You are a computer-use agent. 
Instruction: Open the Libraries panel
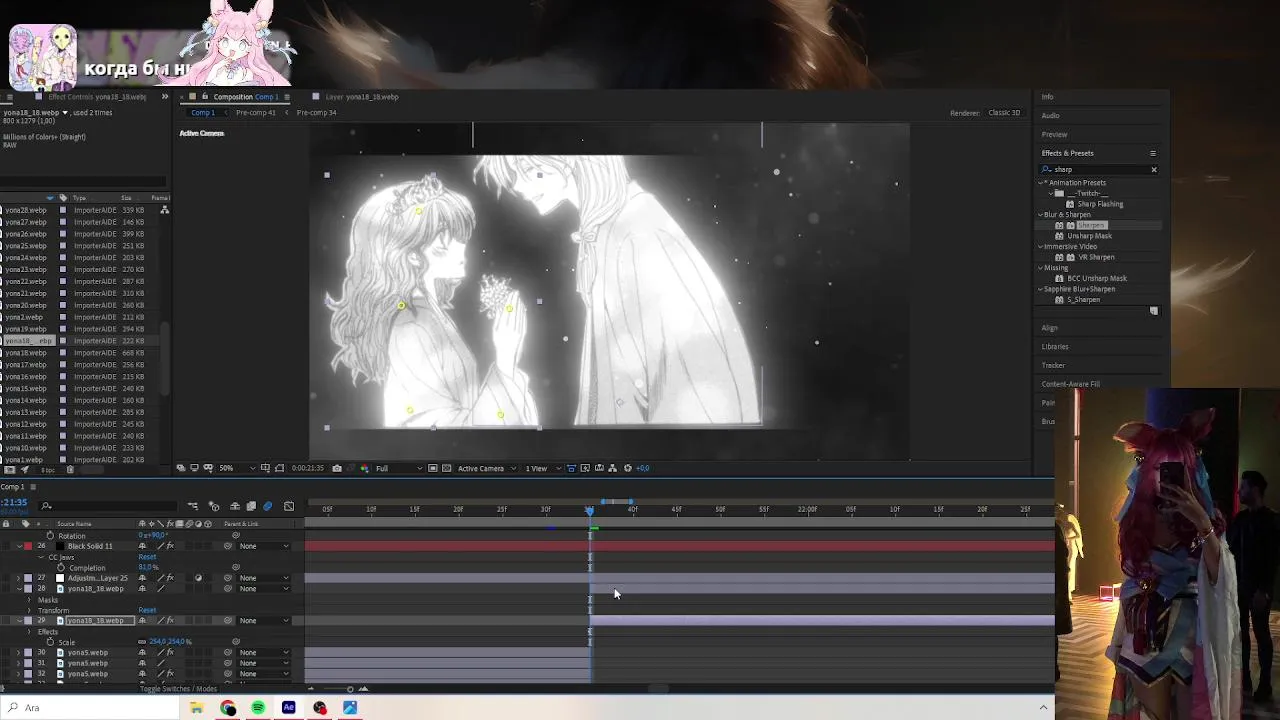click(1055, 346)
